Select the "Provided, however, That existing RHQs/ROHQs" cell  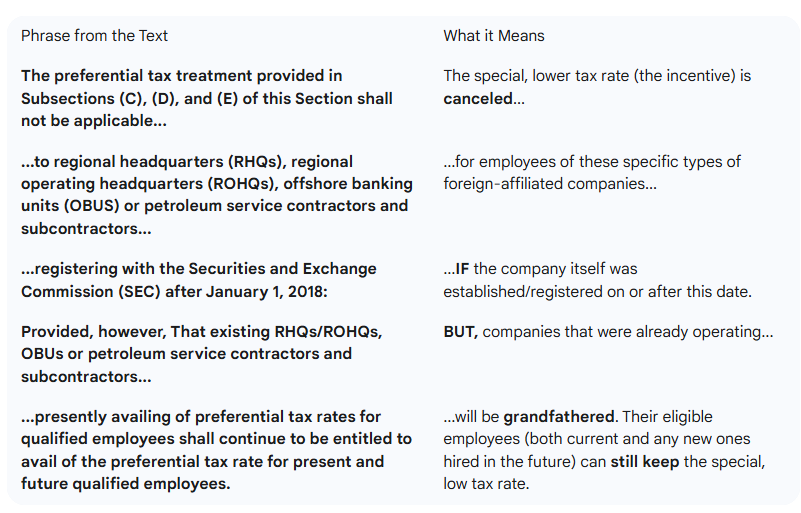coord(201,353)
